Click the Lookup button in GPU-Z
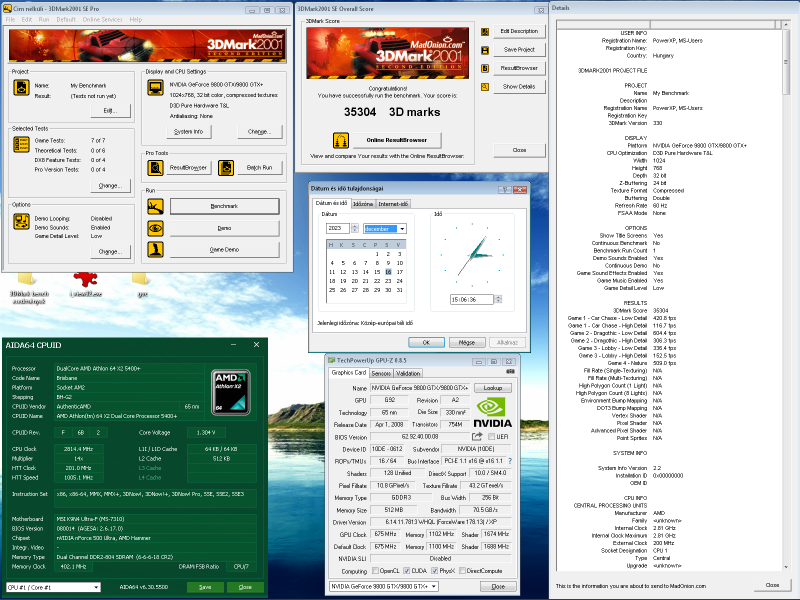Screen dimensions: 800x600 [493, 388]
